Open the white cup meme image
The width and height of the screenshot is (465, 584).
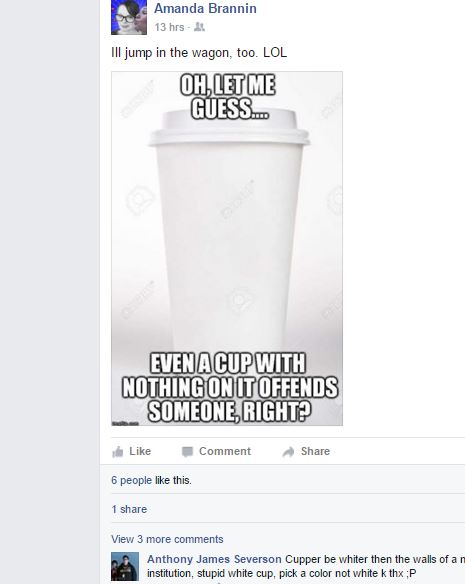[227, 248]
